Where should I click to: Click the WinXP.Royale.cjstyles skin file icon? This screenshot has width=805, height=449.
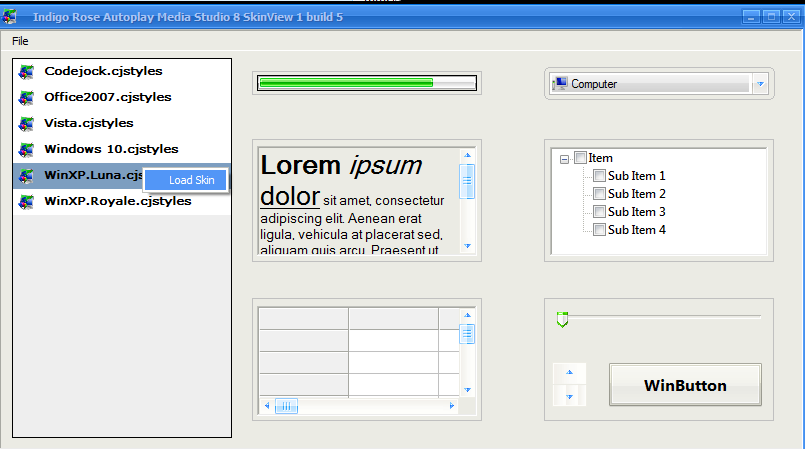pos(26,201)
